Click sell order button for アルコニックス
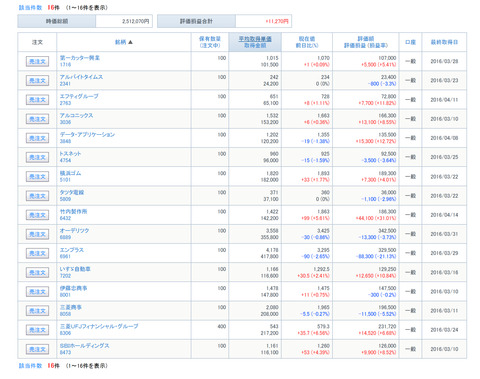 pos(37,119)
